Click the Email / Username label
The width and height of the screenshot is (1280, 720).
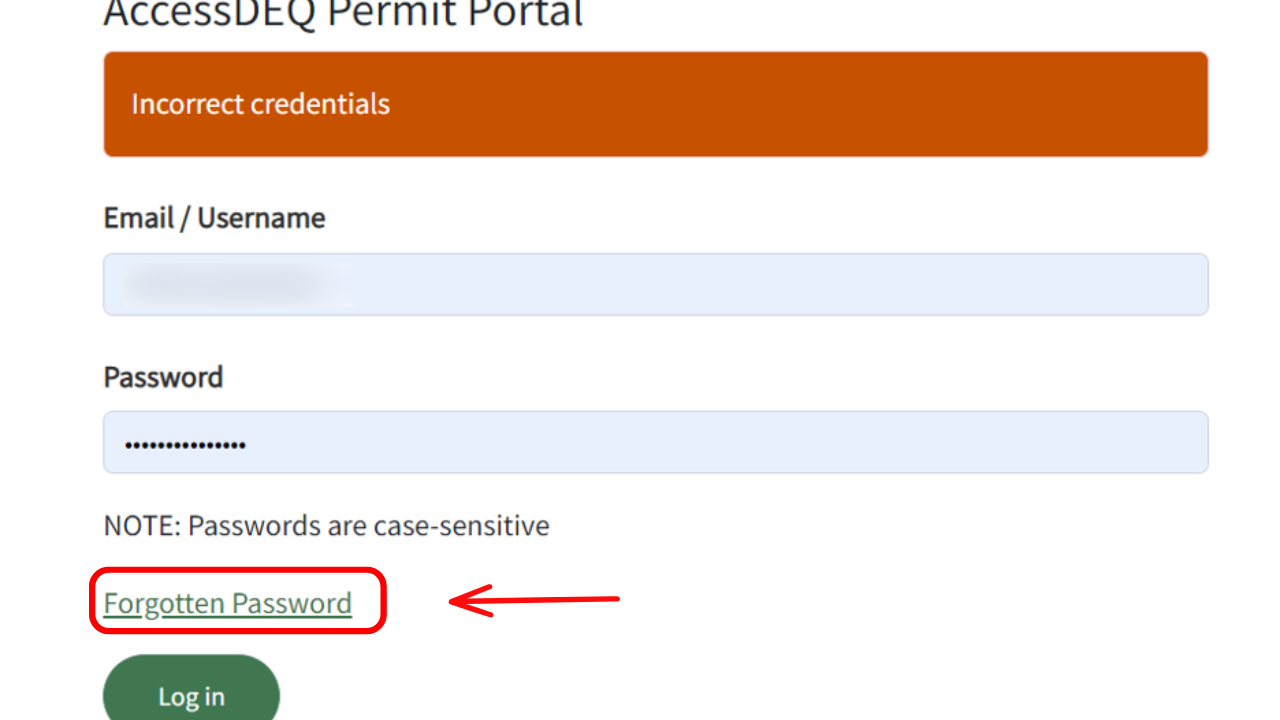[x=214, y=217]
